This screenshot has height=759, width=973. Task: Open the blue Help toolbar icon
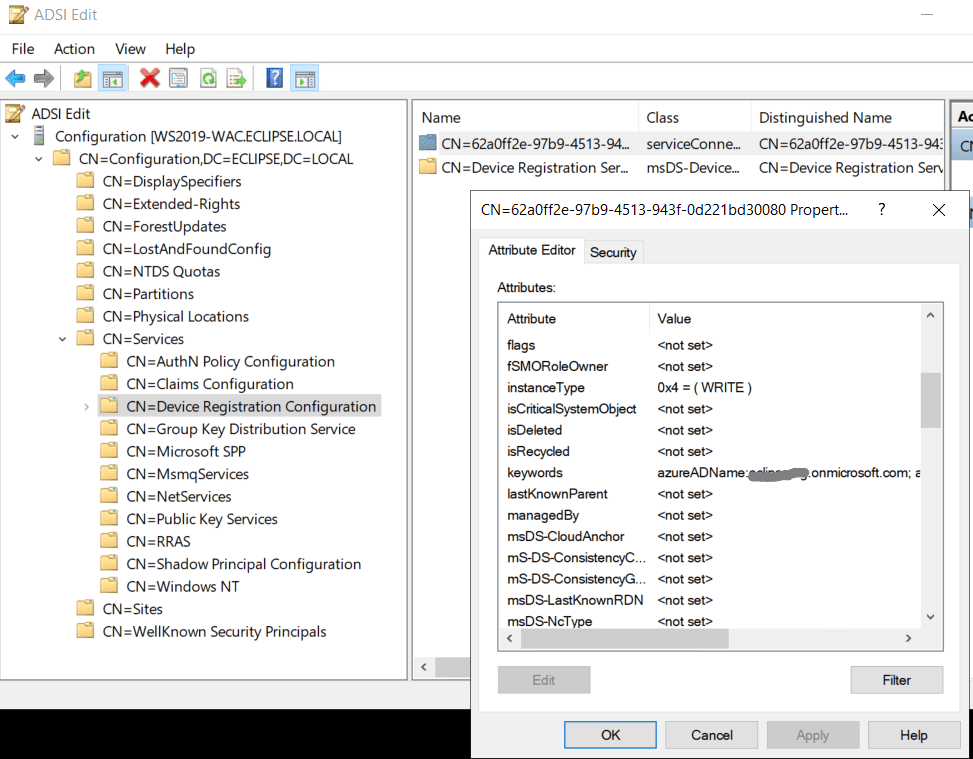point(274,78)
